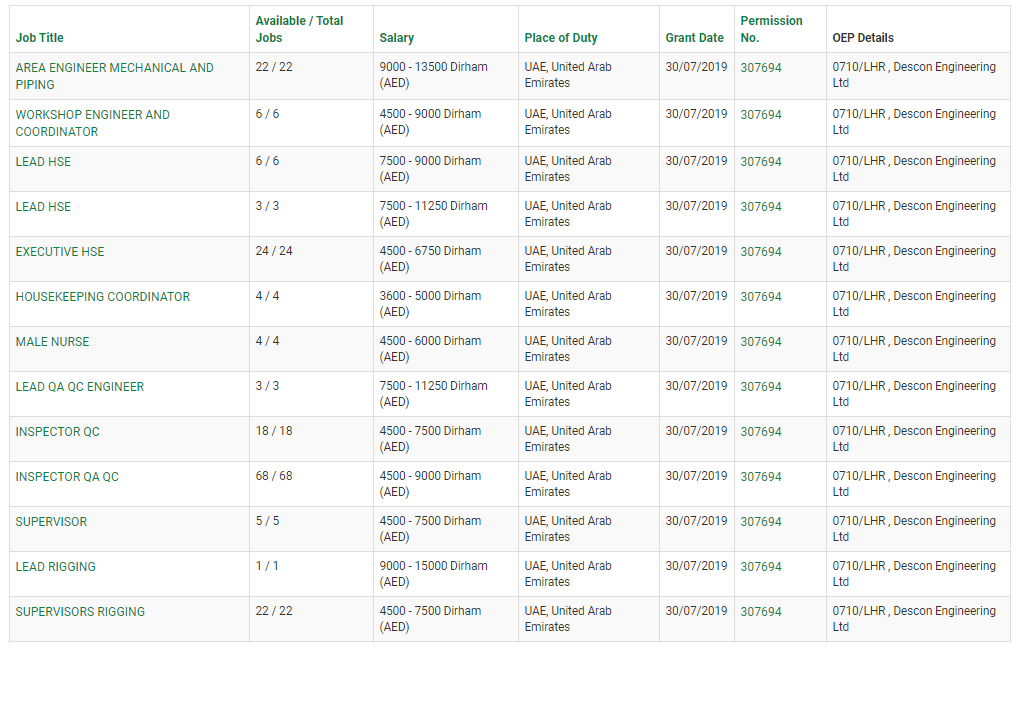Open the SUPERVISOR job link
The height and width of the screenshot is (719, 1018).
click(x=51, y=522)
